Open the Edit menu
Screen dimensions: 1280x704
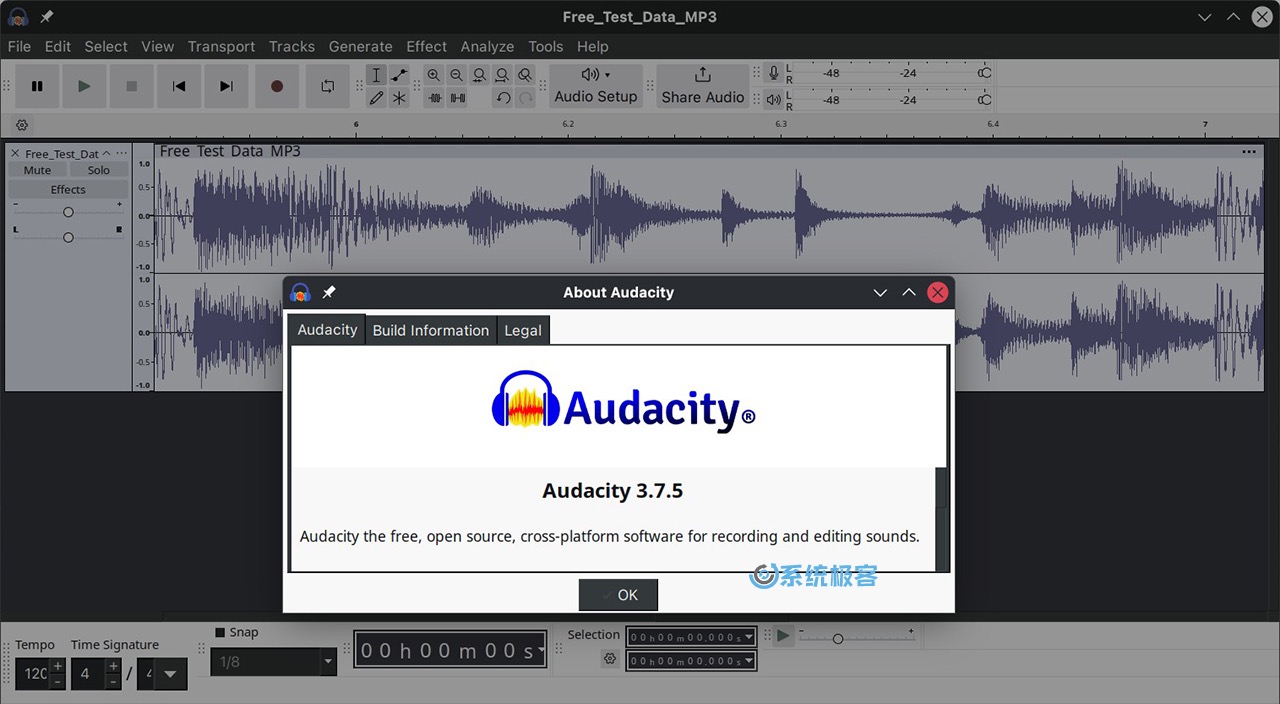coord(58,46)
